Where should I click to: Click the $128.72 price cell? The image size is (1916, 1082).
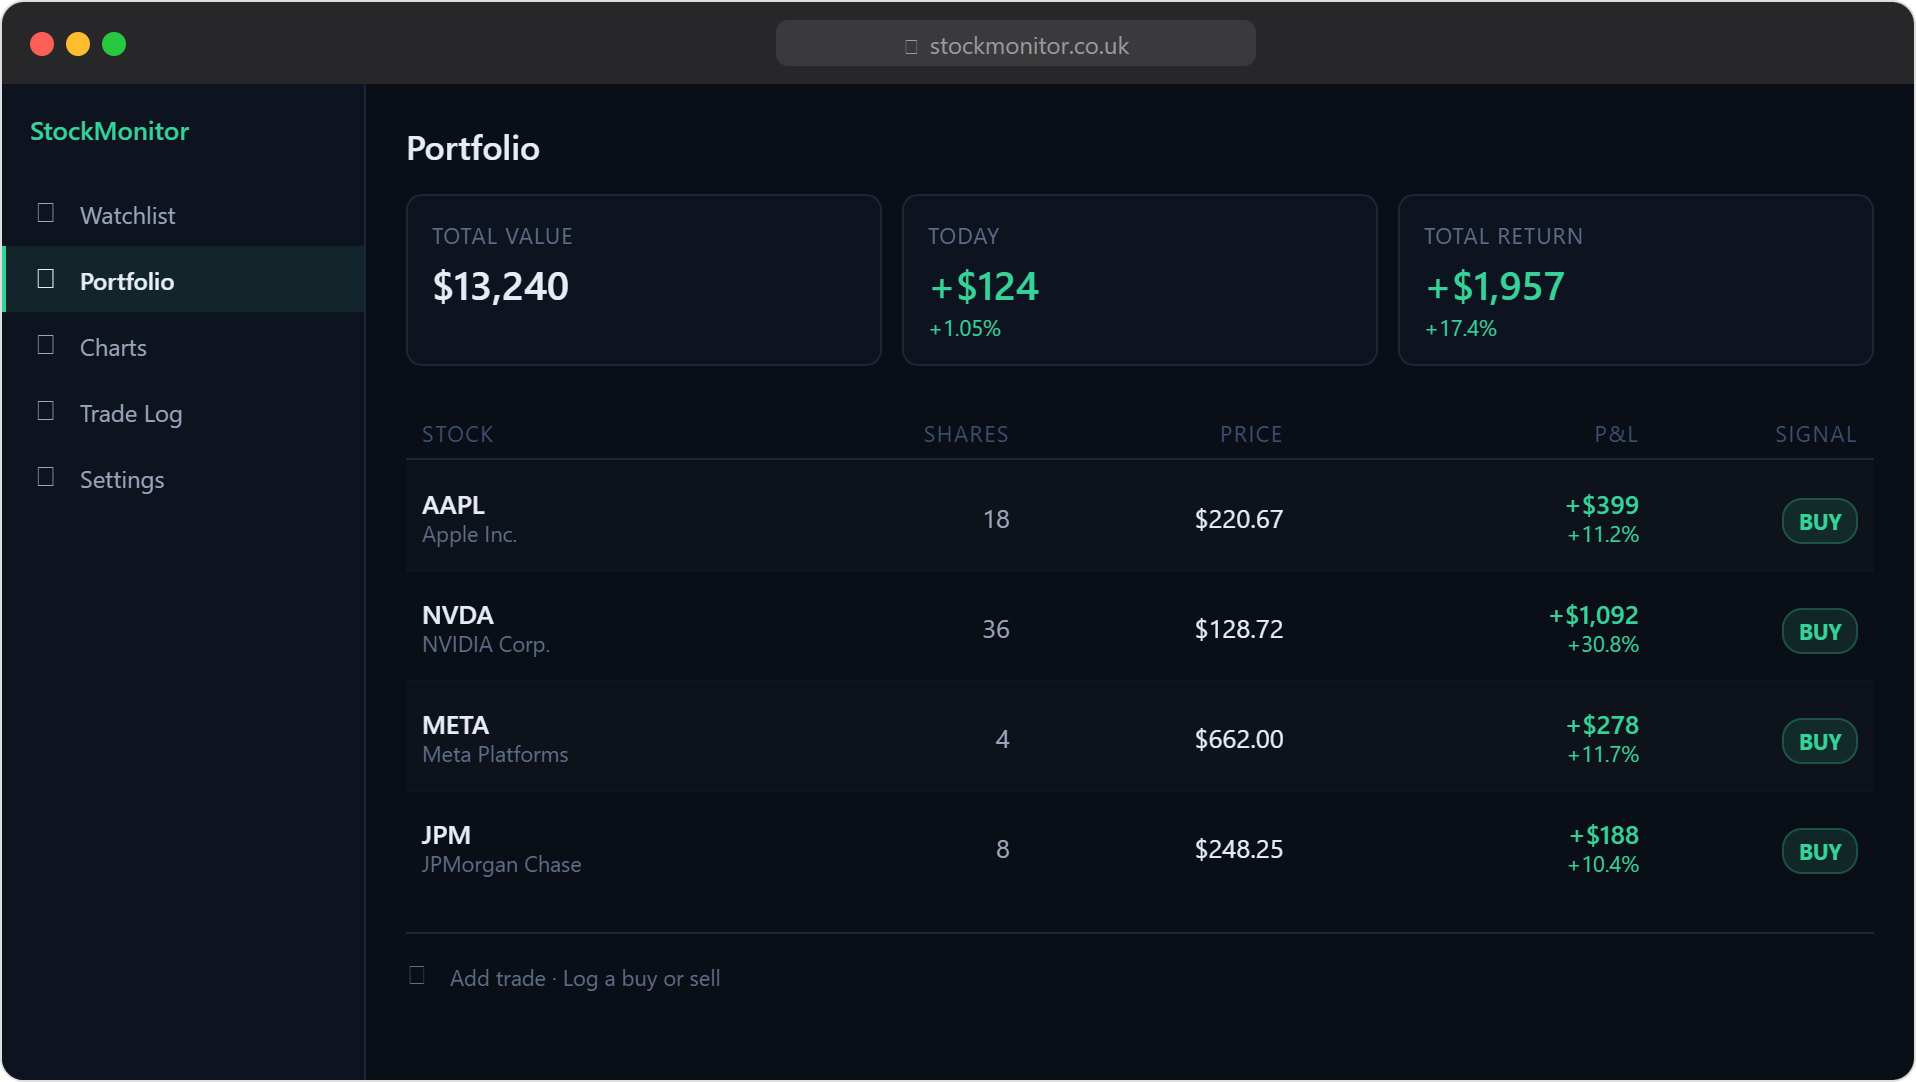pos(1239,629)
